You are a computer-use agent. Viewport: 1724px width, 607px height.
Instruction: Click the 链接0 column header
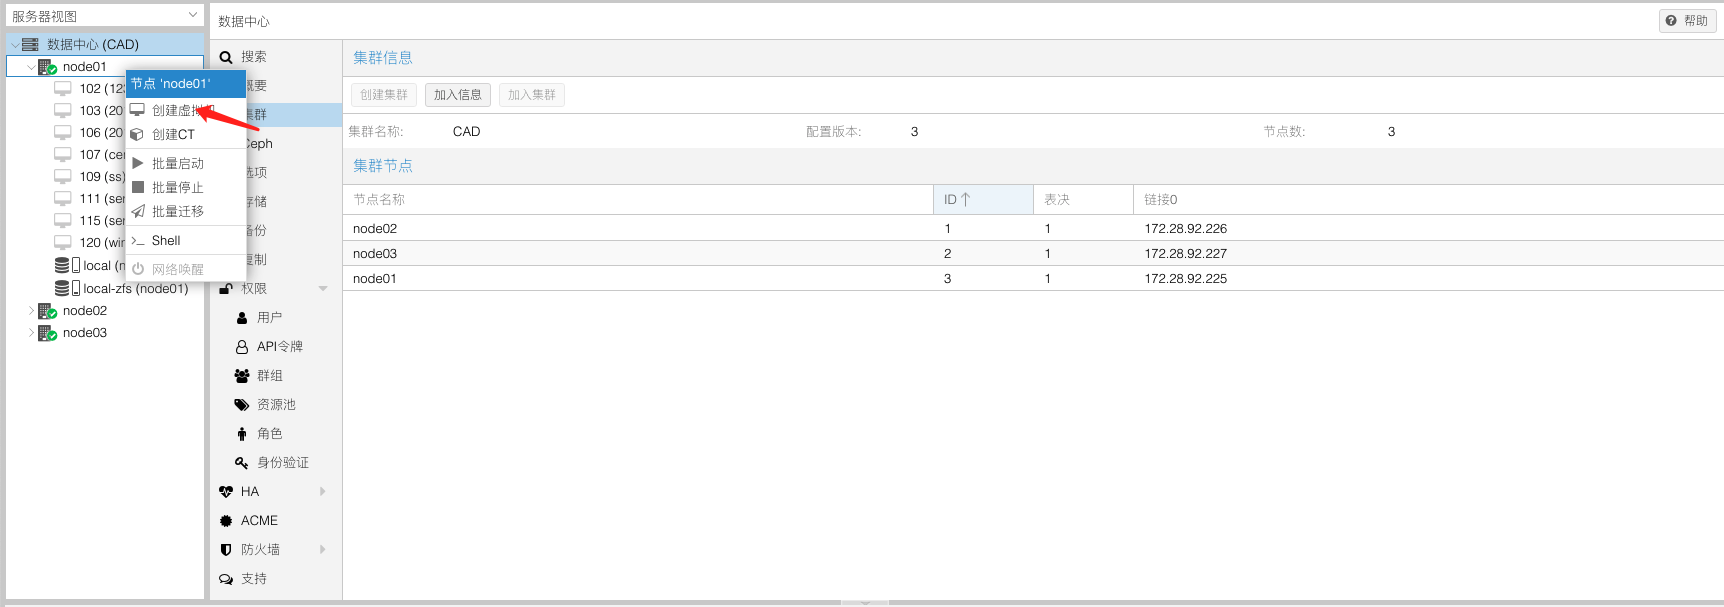[1429, 200]
